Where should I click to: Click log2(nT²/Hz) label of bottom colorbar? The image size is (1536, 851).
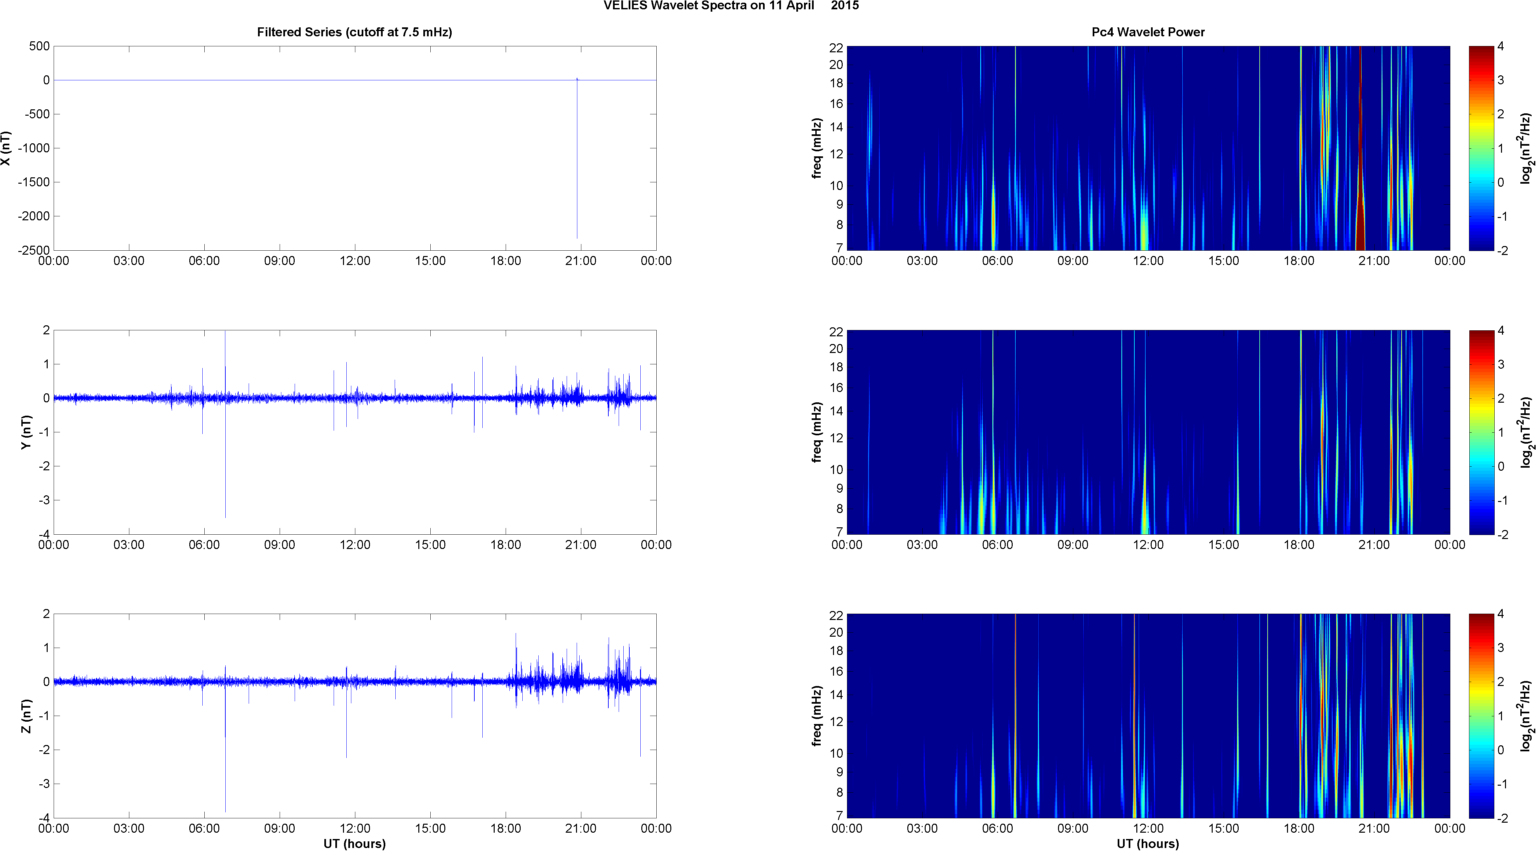[1526, 716]
